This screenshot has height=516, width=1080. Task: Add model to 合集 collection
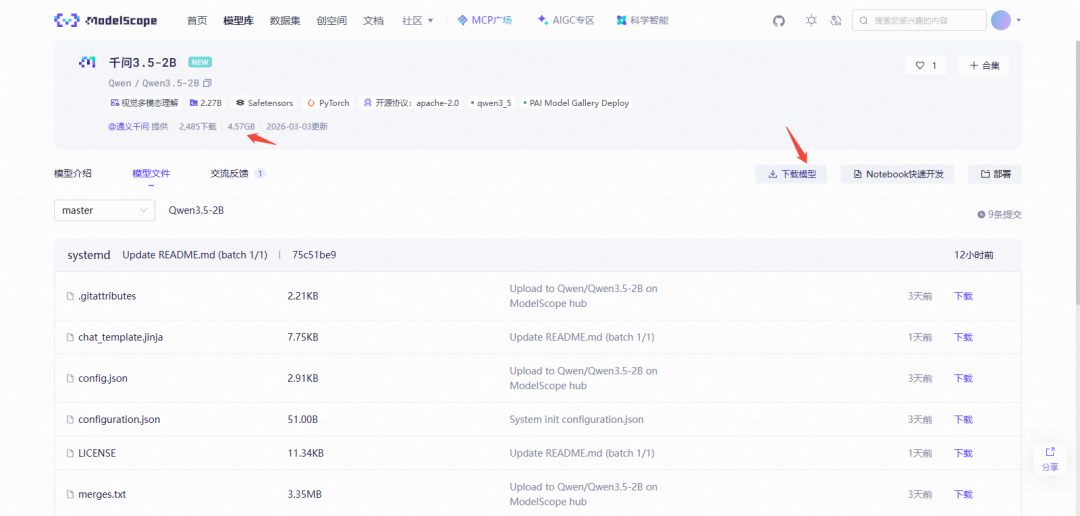pyautogui.click(x=983, y=65)
